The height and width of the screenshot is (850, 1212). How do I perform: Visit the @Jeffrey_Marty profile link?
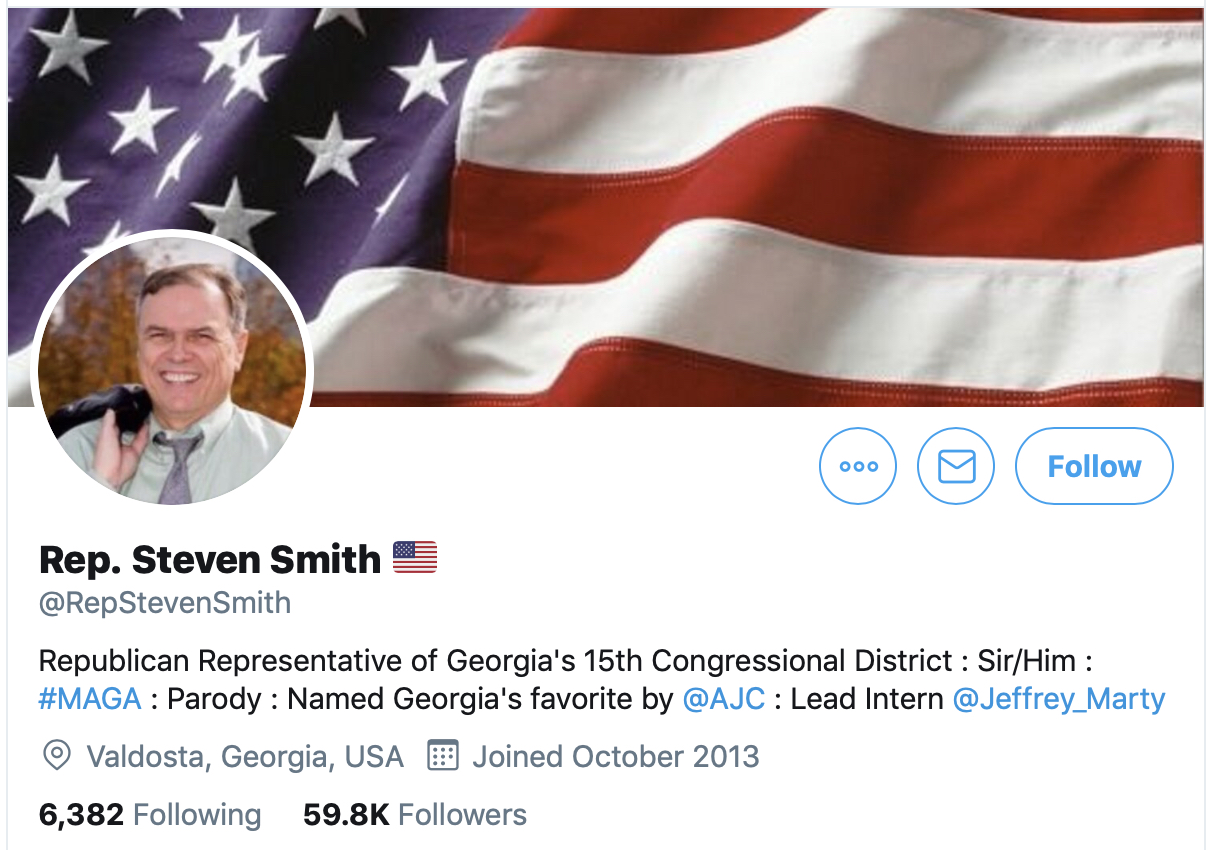(x=1059, y=699)
